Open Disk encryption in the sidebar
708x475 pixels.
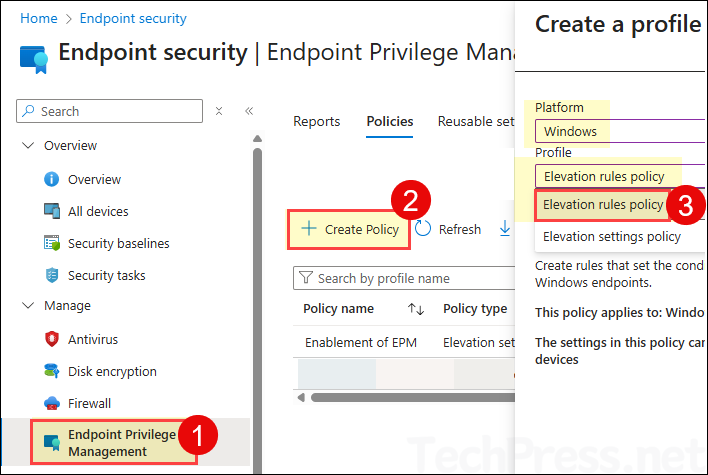[x=112, y=372]
